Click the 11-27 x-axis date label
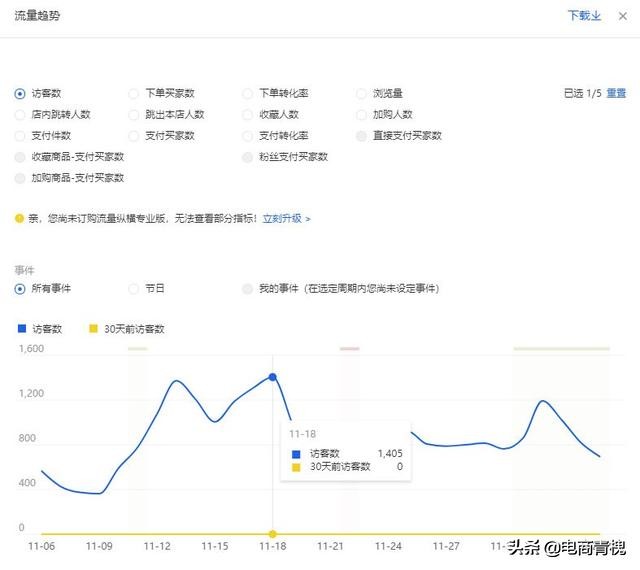Viewport: 640px width, 570px height. 446,546
